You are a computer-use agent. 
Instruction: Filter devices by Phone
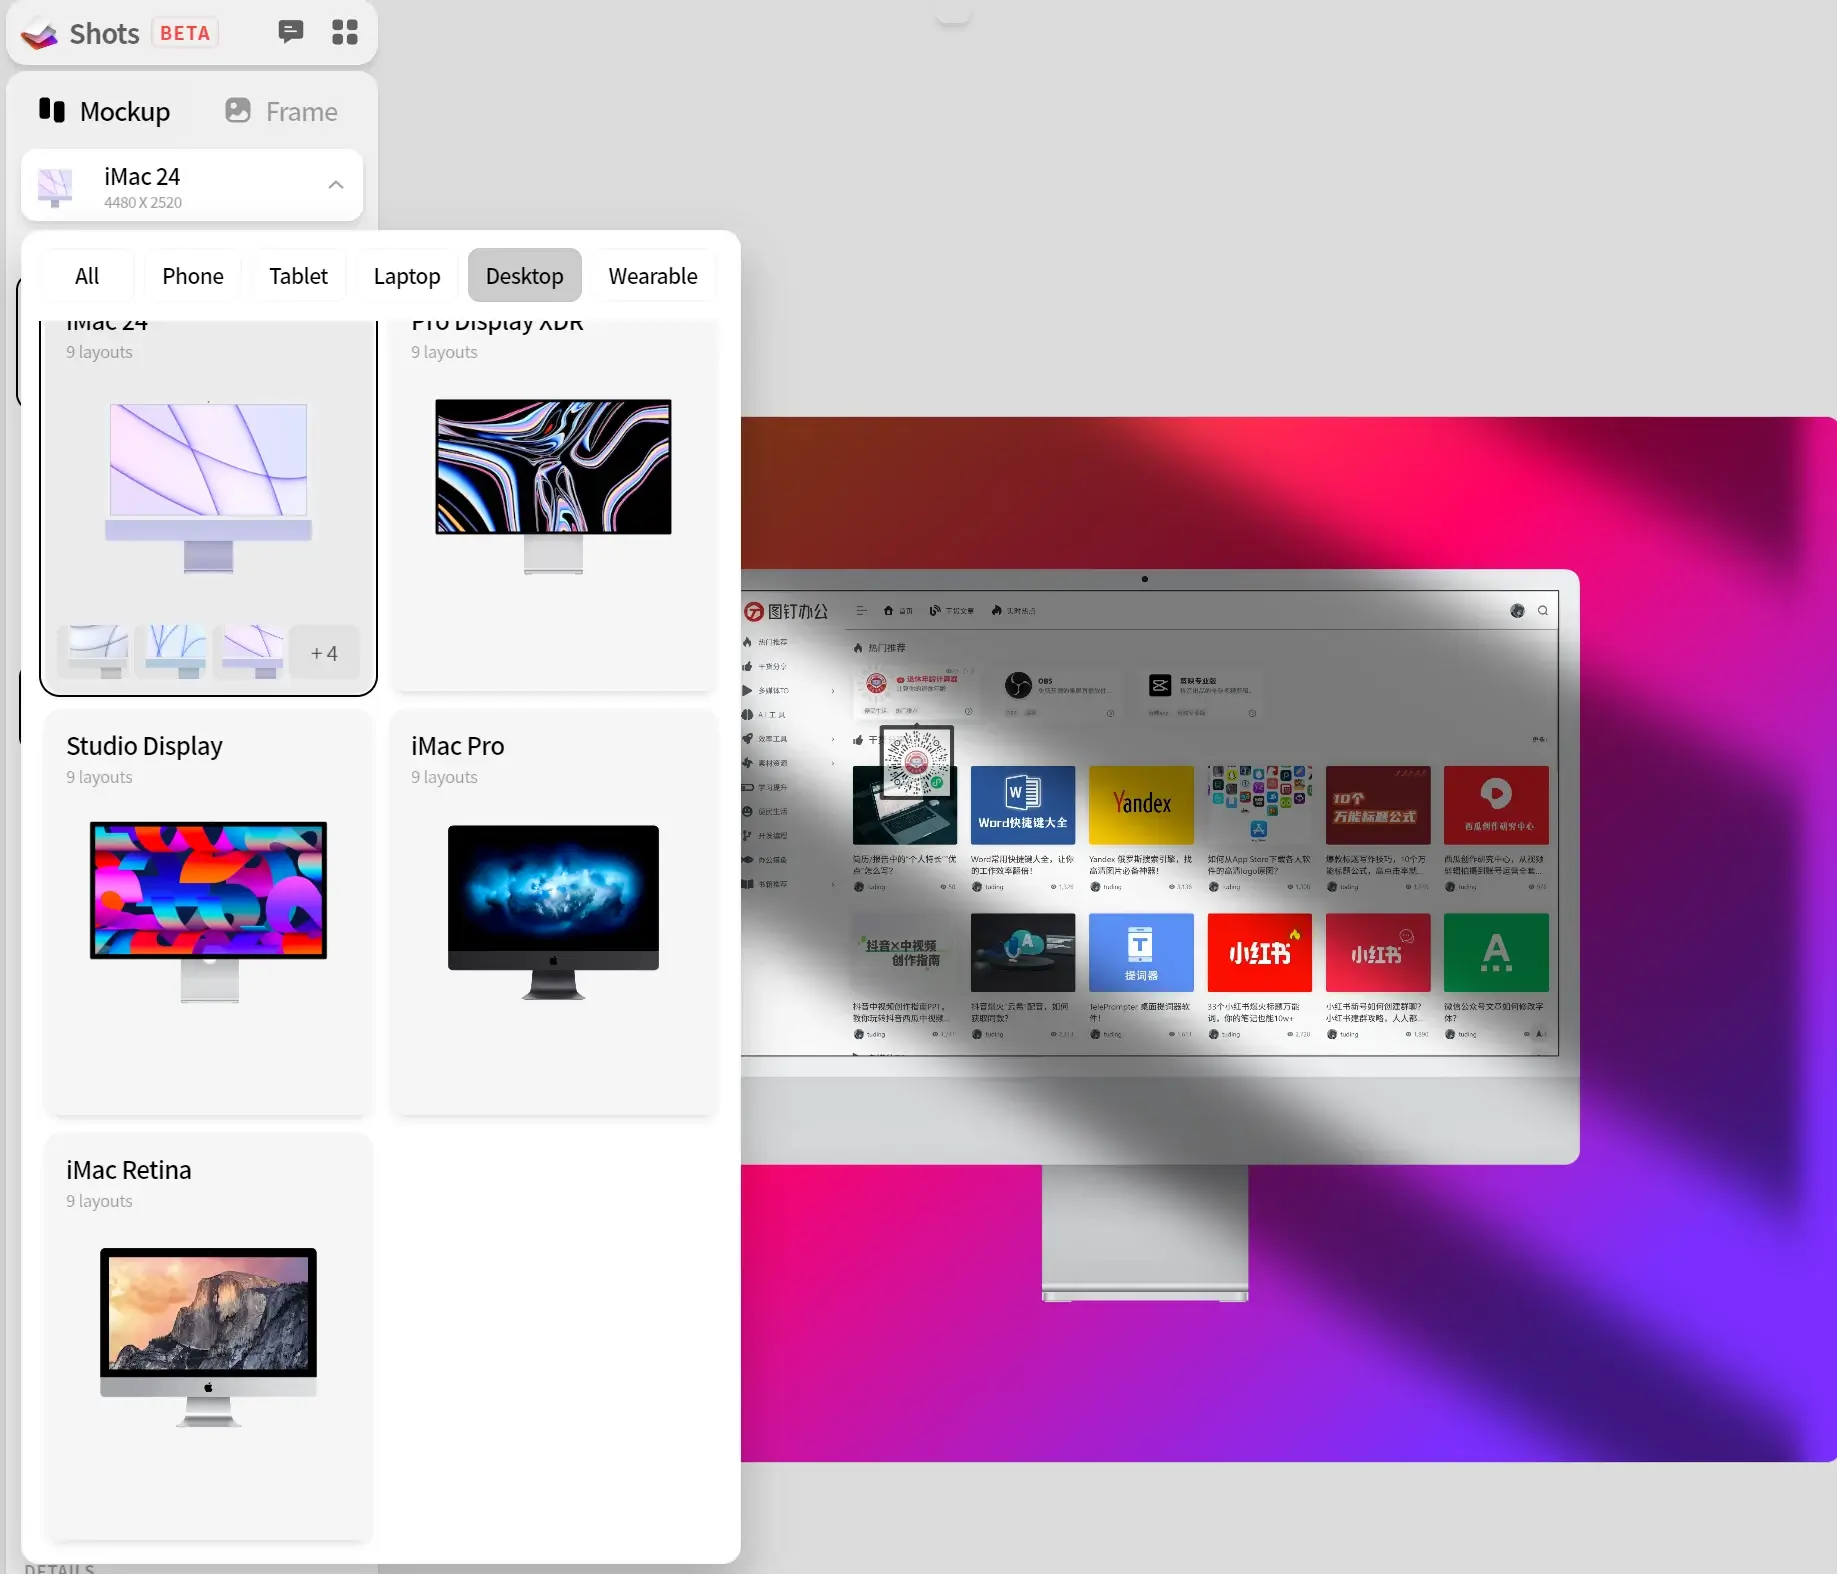point(193,276)
